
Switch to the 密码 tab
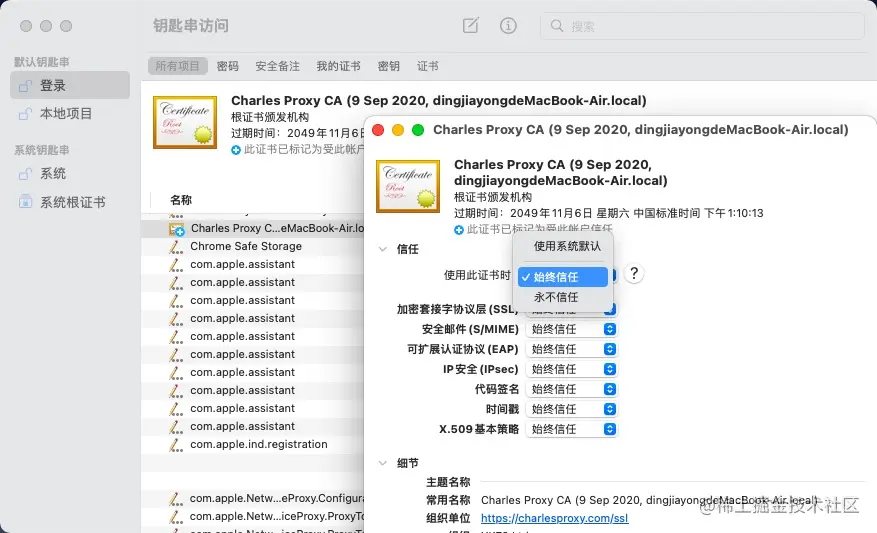228,66
